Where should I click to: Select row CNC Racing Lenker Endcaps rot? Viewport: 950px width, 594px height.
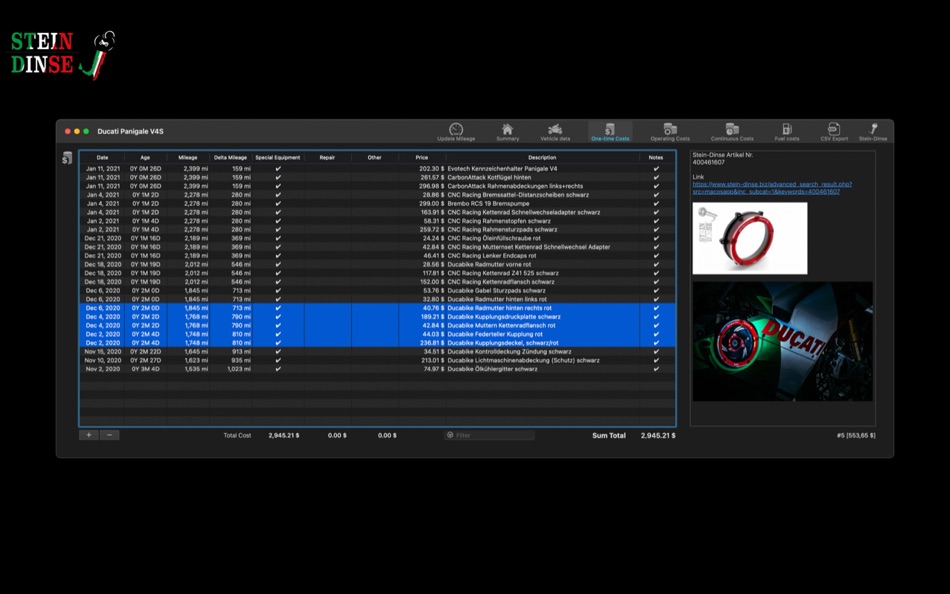(377, 256)
